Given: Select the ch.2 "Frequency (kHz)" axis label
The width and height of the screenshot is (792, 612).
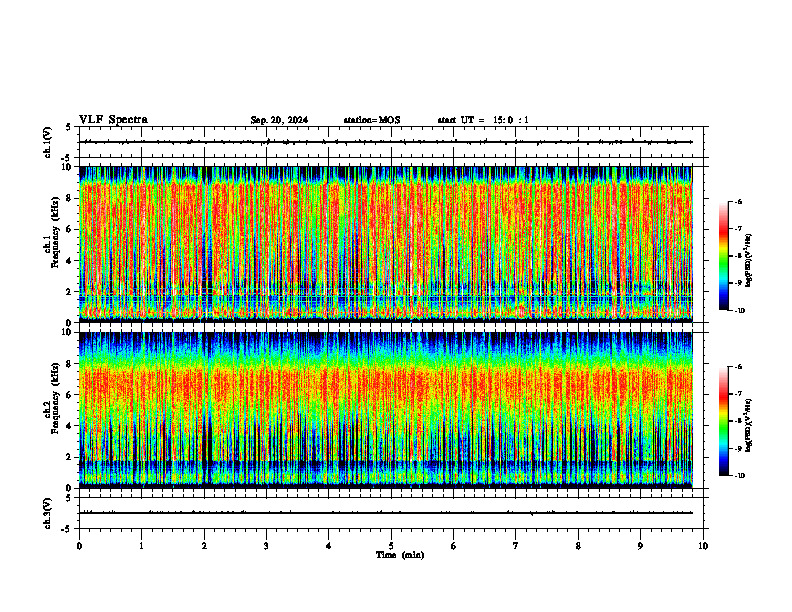Looking at the screenshot, I should (55, 398).
